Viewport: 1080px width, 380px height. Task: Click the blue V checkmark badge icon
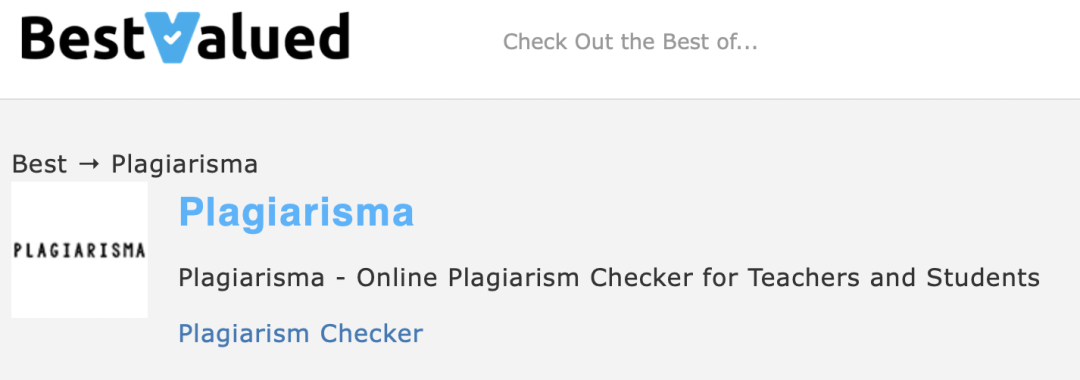click(172, 37)
